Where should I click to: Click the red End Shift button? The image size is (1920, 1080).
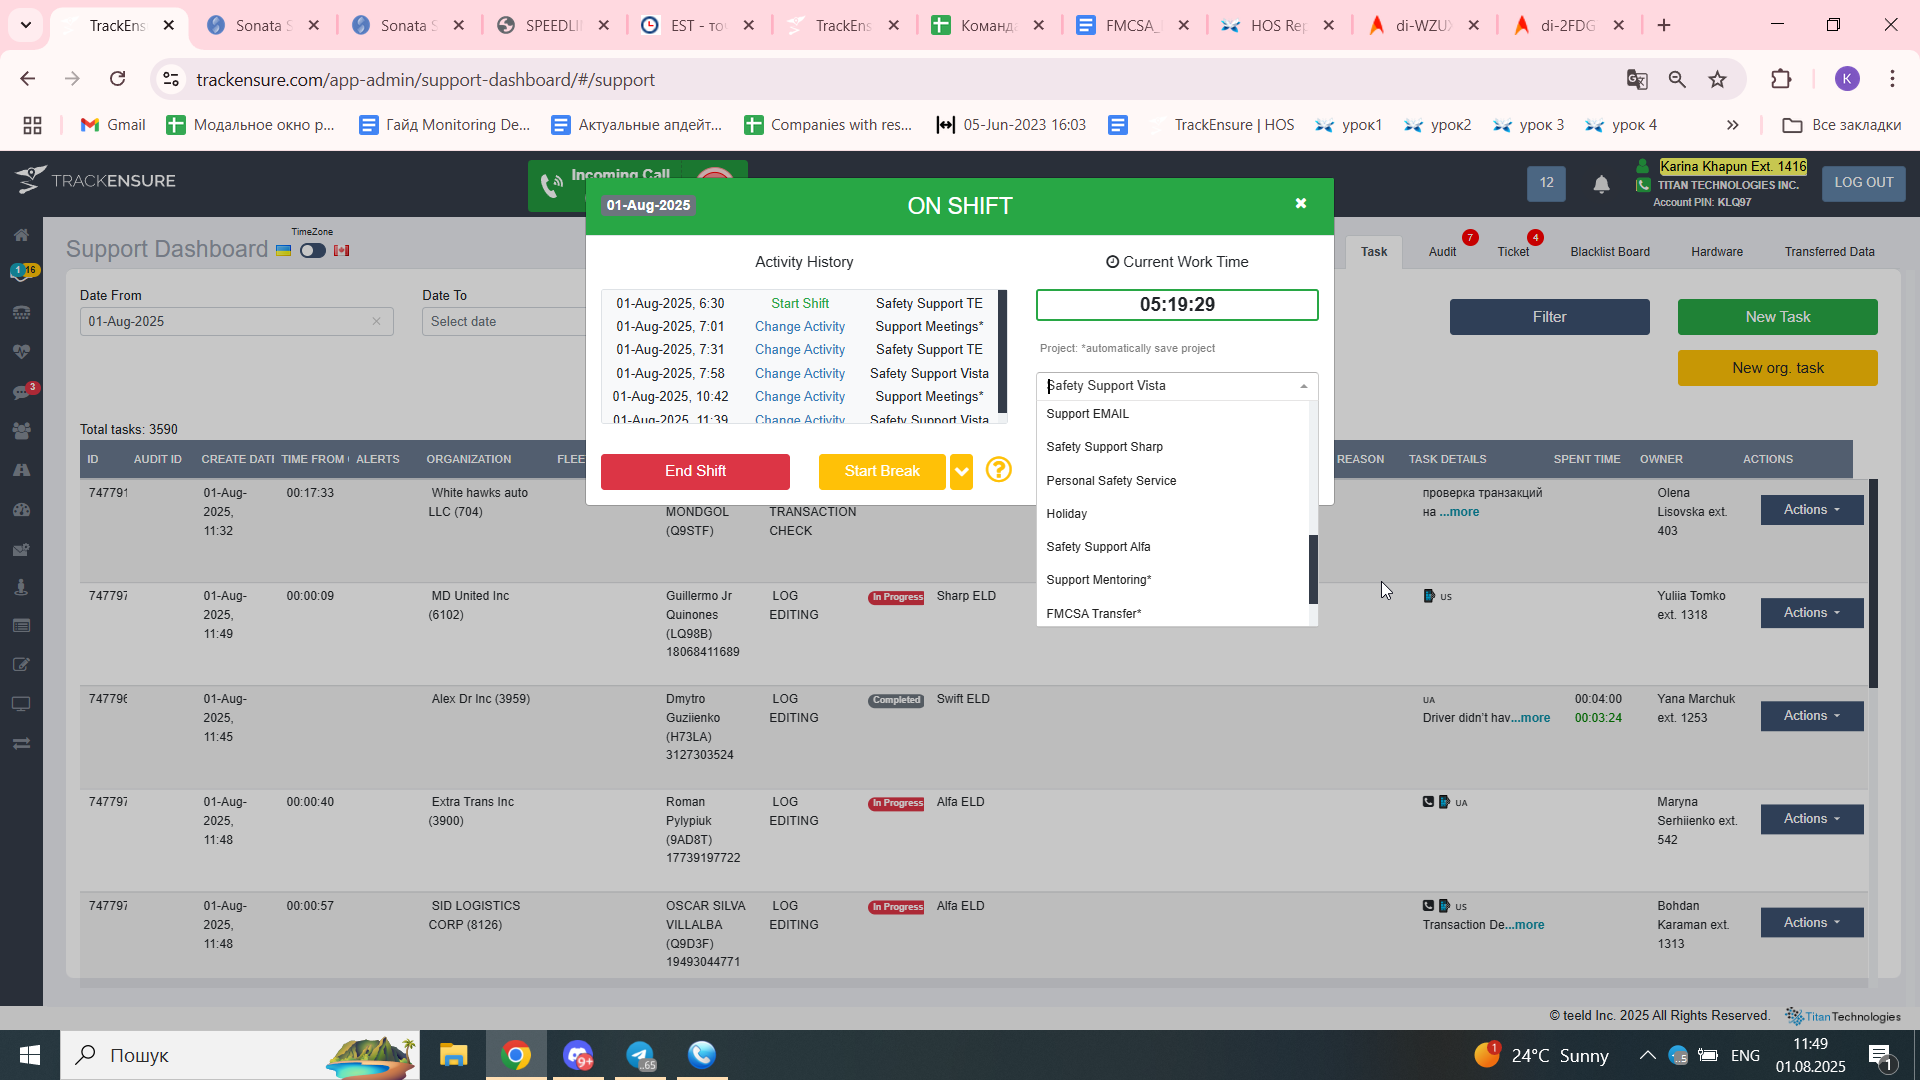coord(695,471)
